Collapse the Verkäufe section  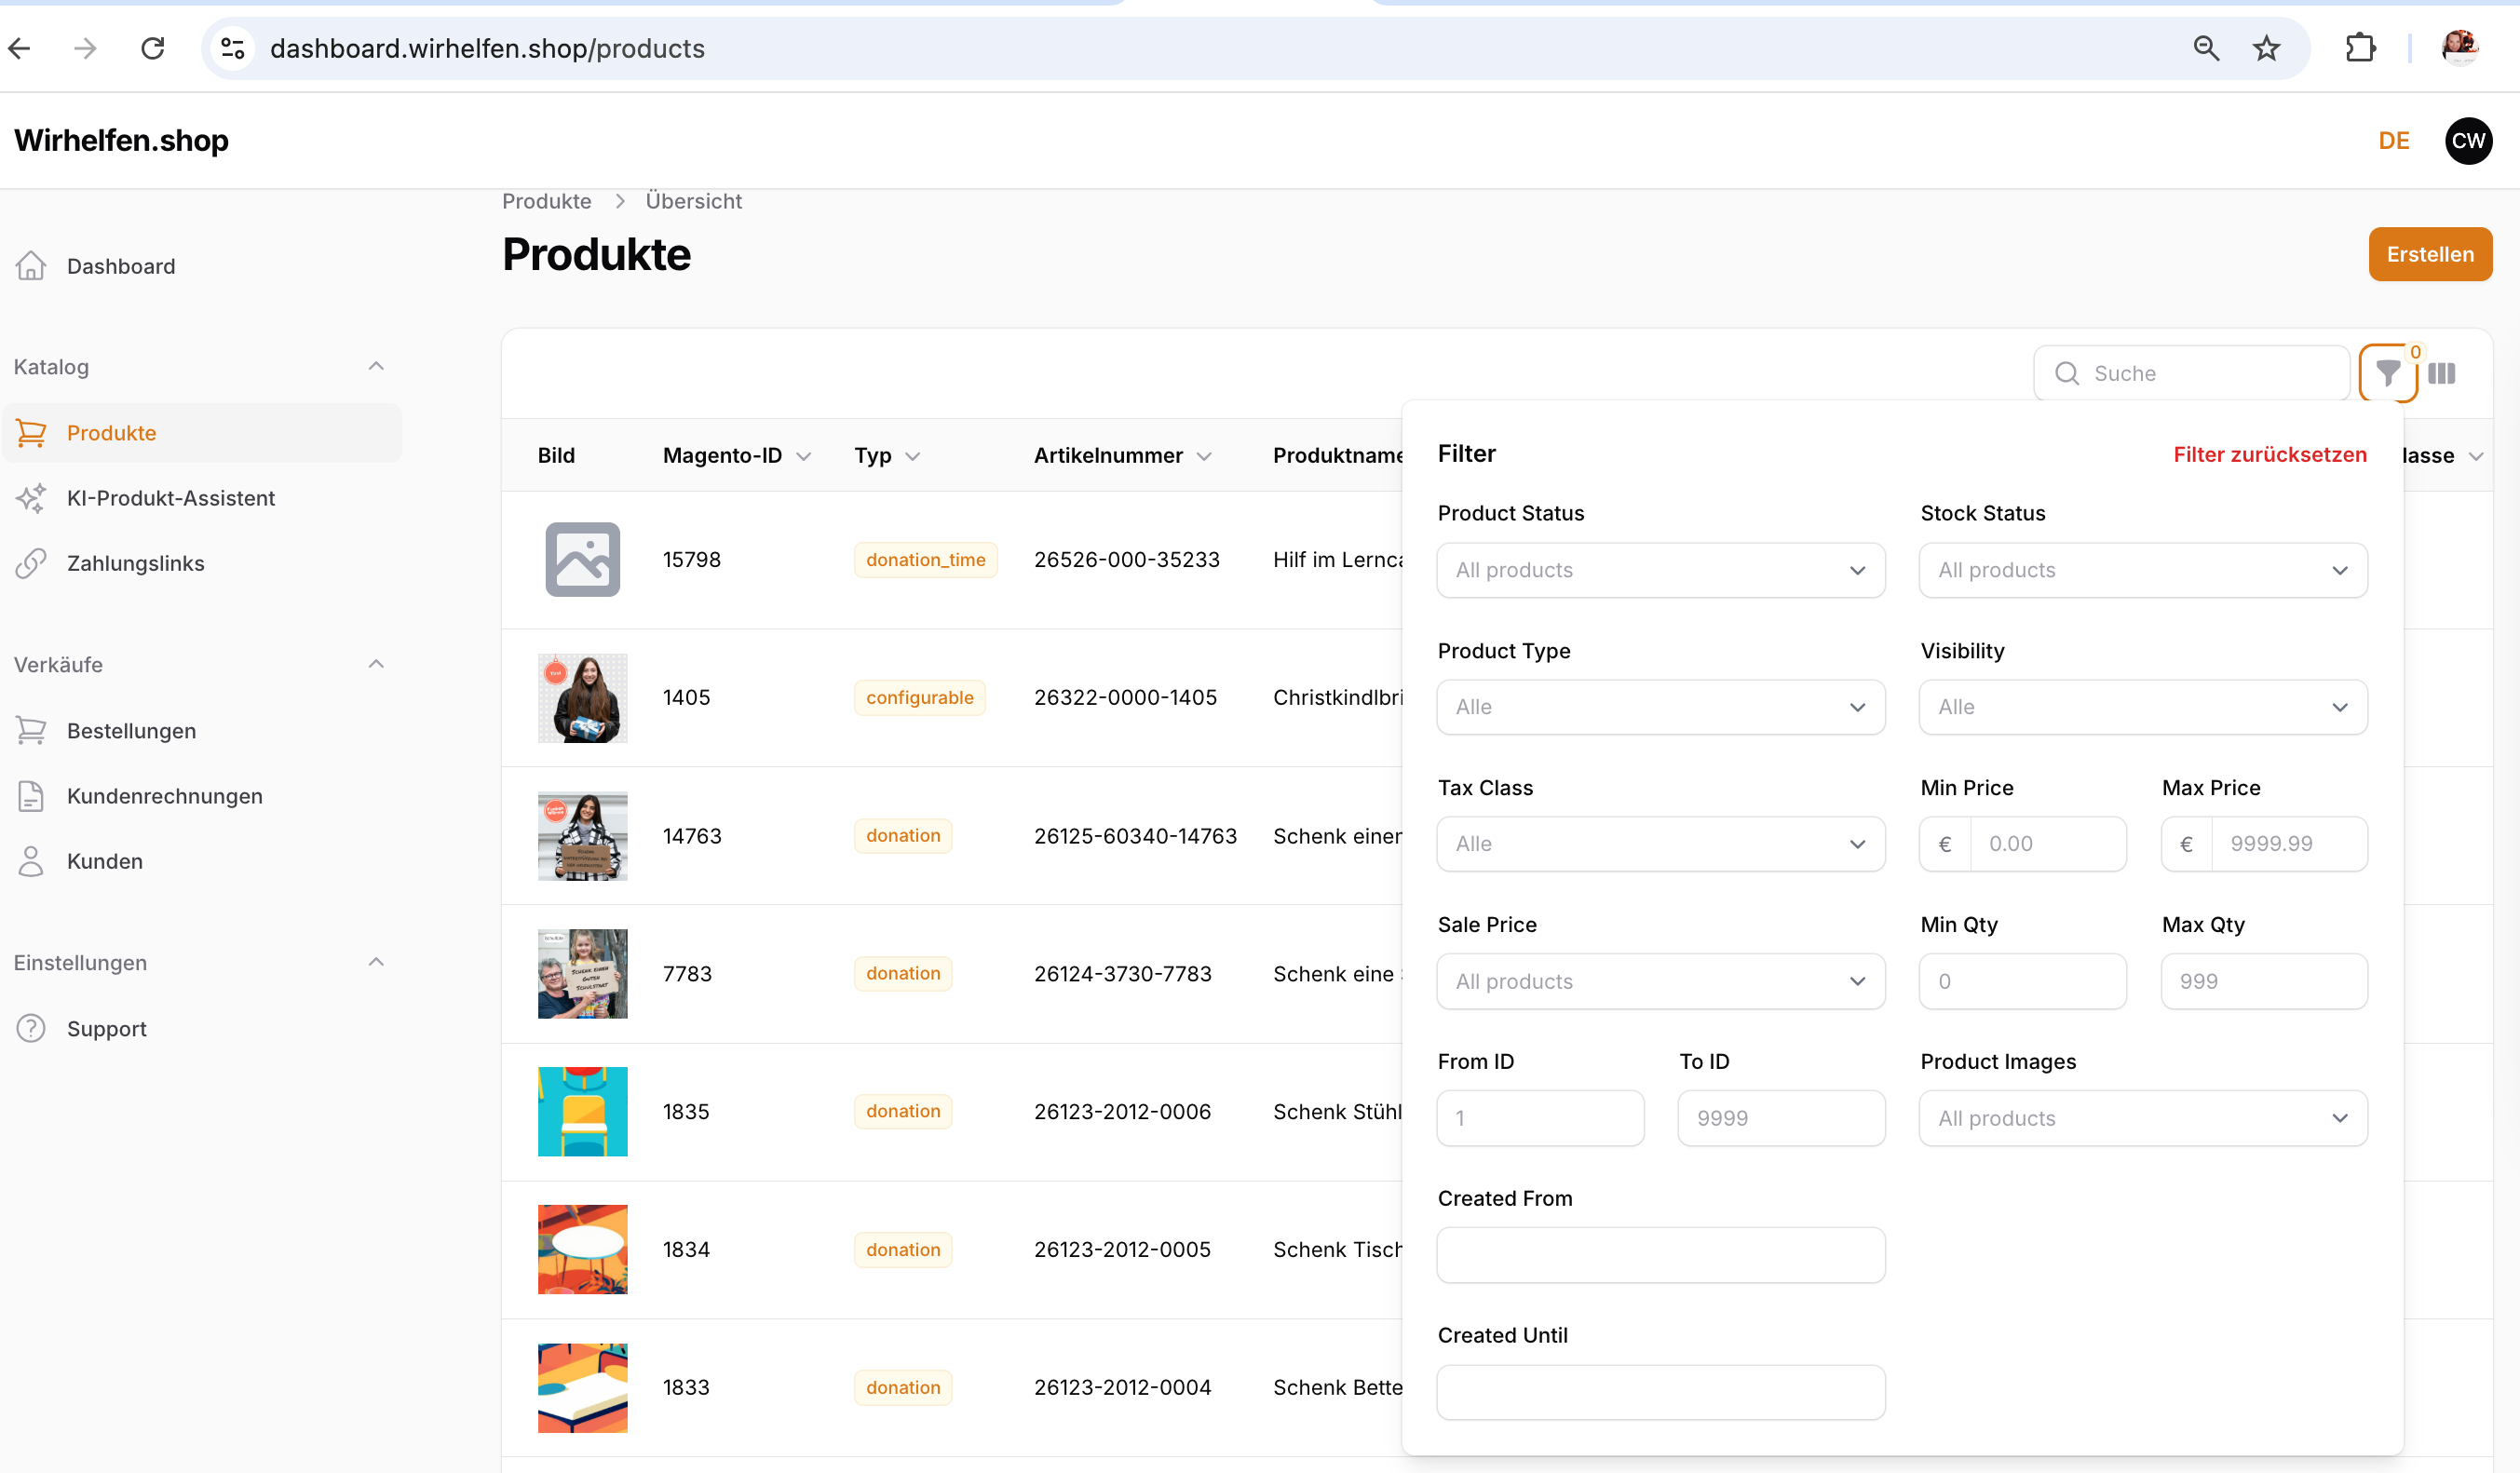tap(376, 664)
